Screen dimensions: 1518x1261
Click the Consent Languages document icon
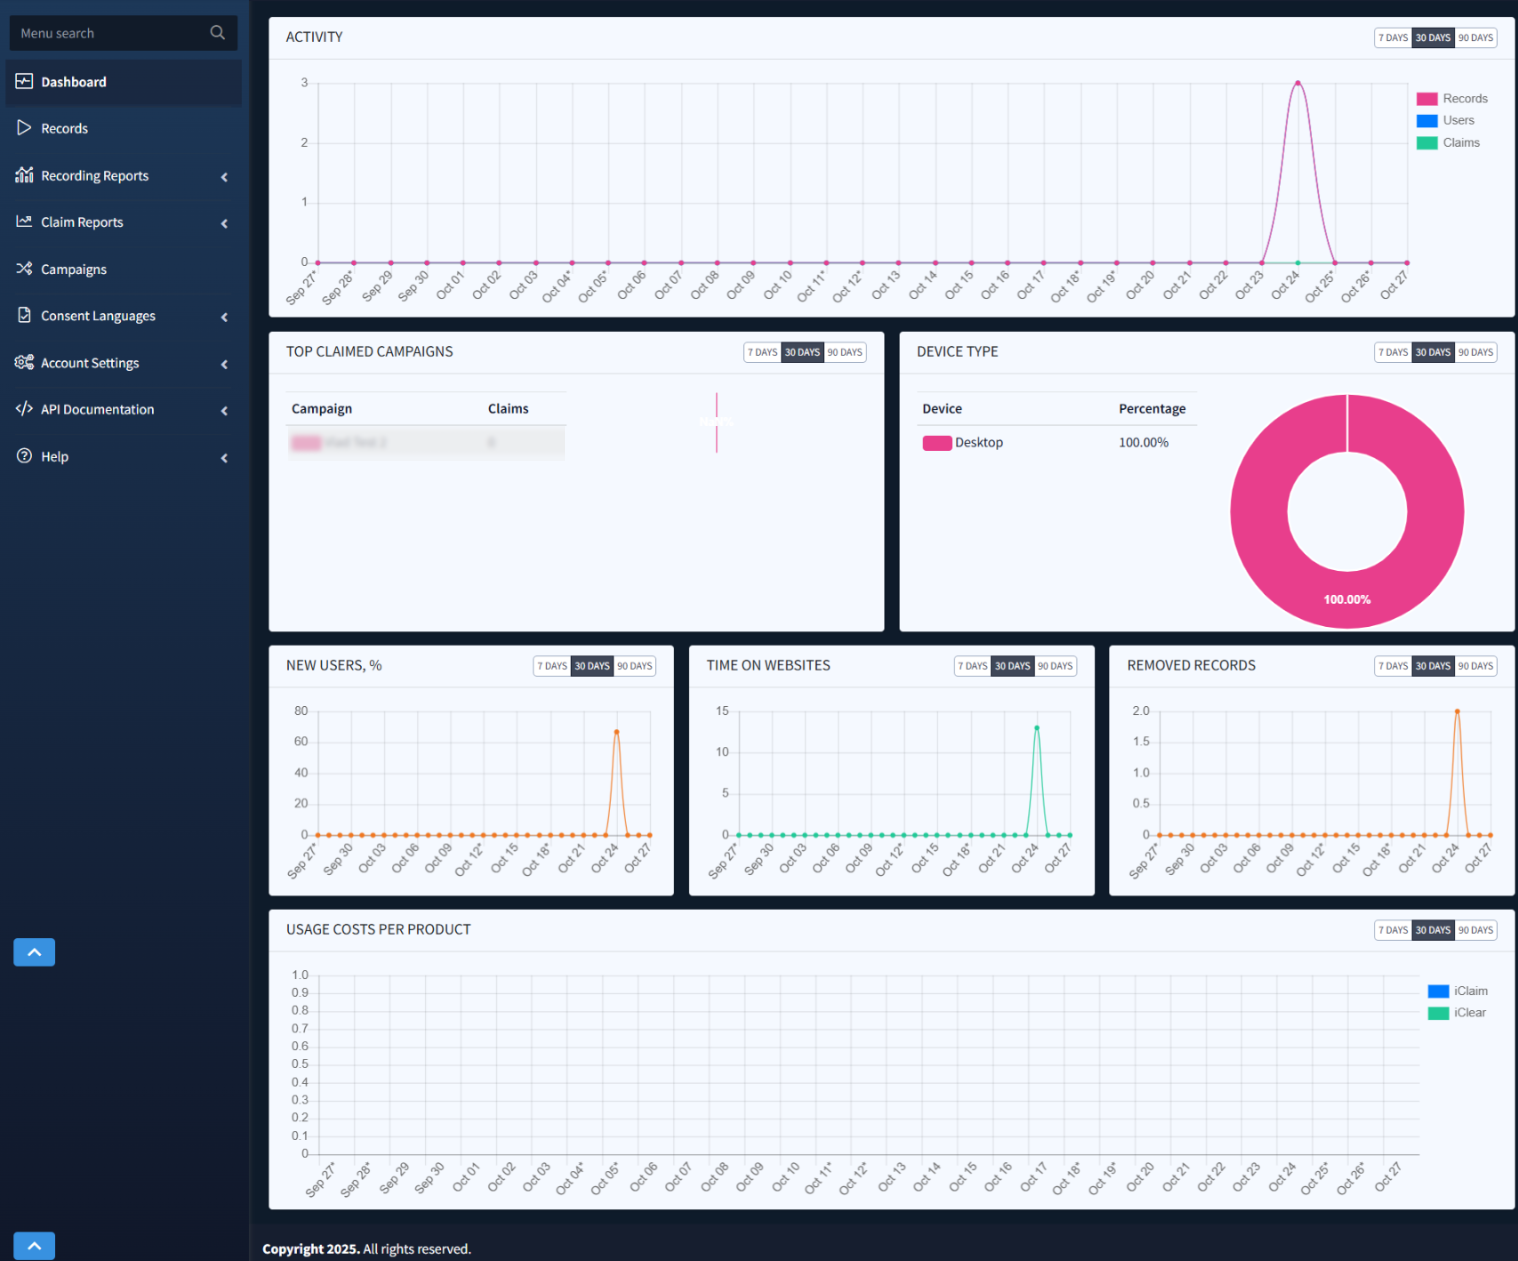(x=24, y=315)
